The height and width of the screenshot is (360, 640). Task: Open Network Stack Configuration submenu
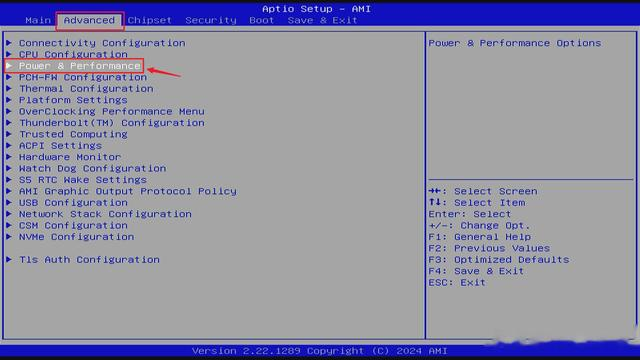tap(105, 214)
